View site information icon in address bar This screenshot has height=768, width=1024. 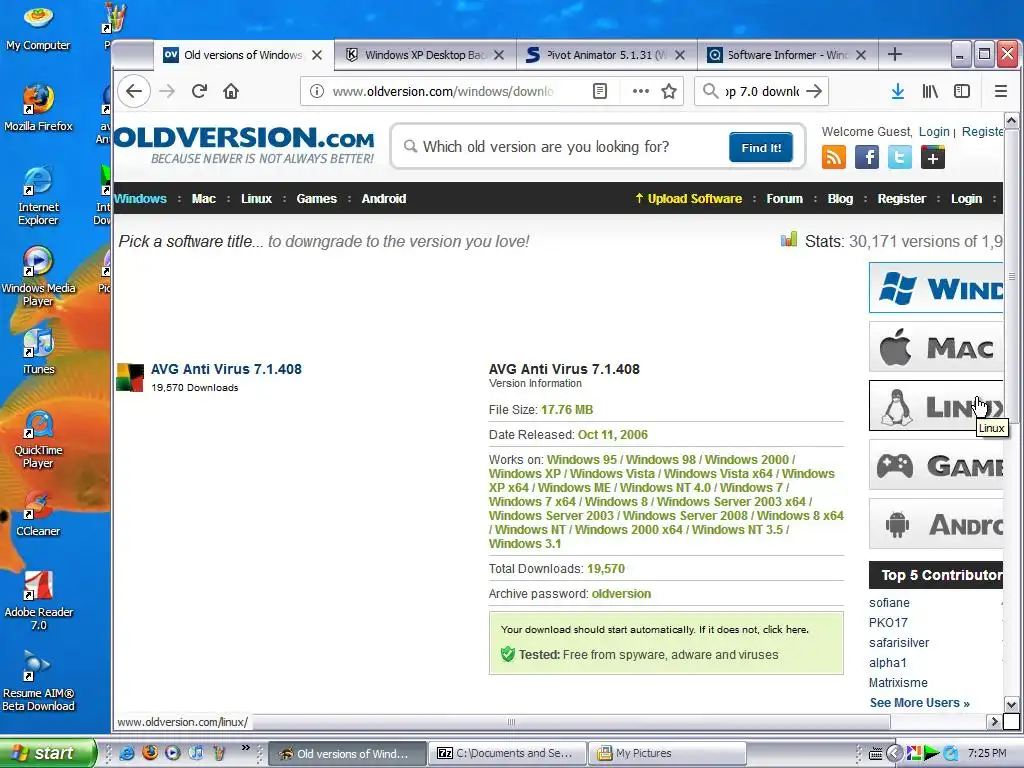[x=317, y=91]
